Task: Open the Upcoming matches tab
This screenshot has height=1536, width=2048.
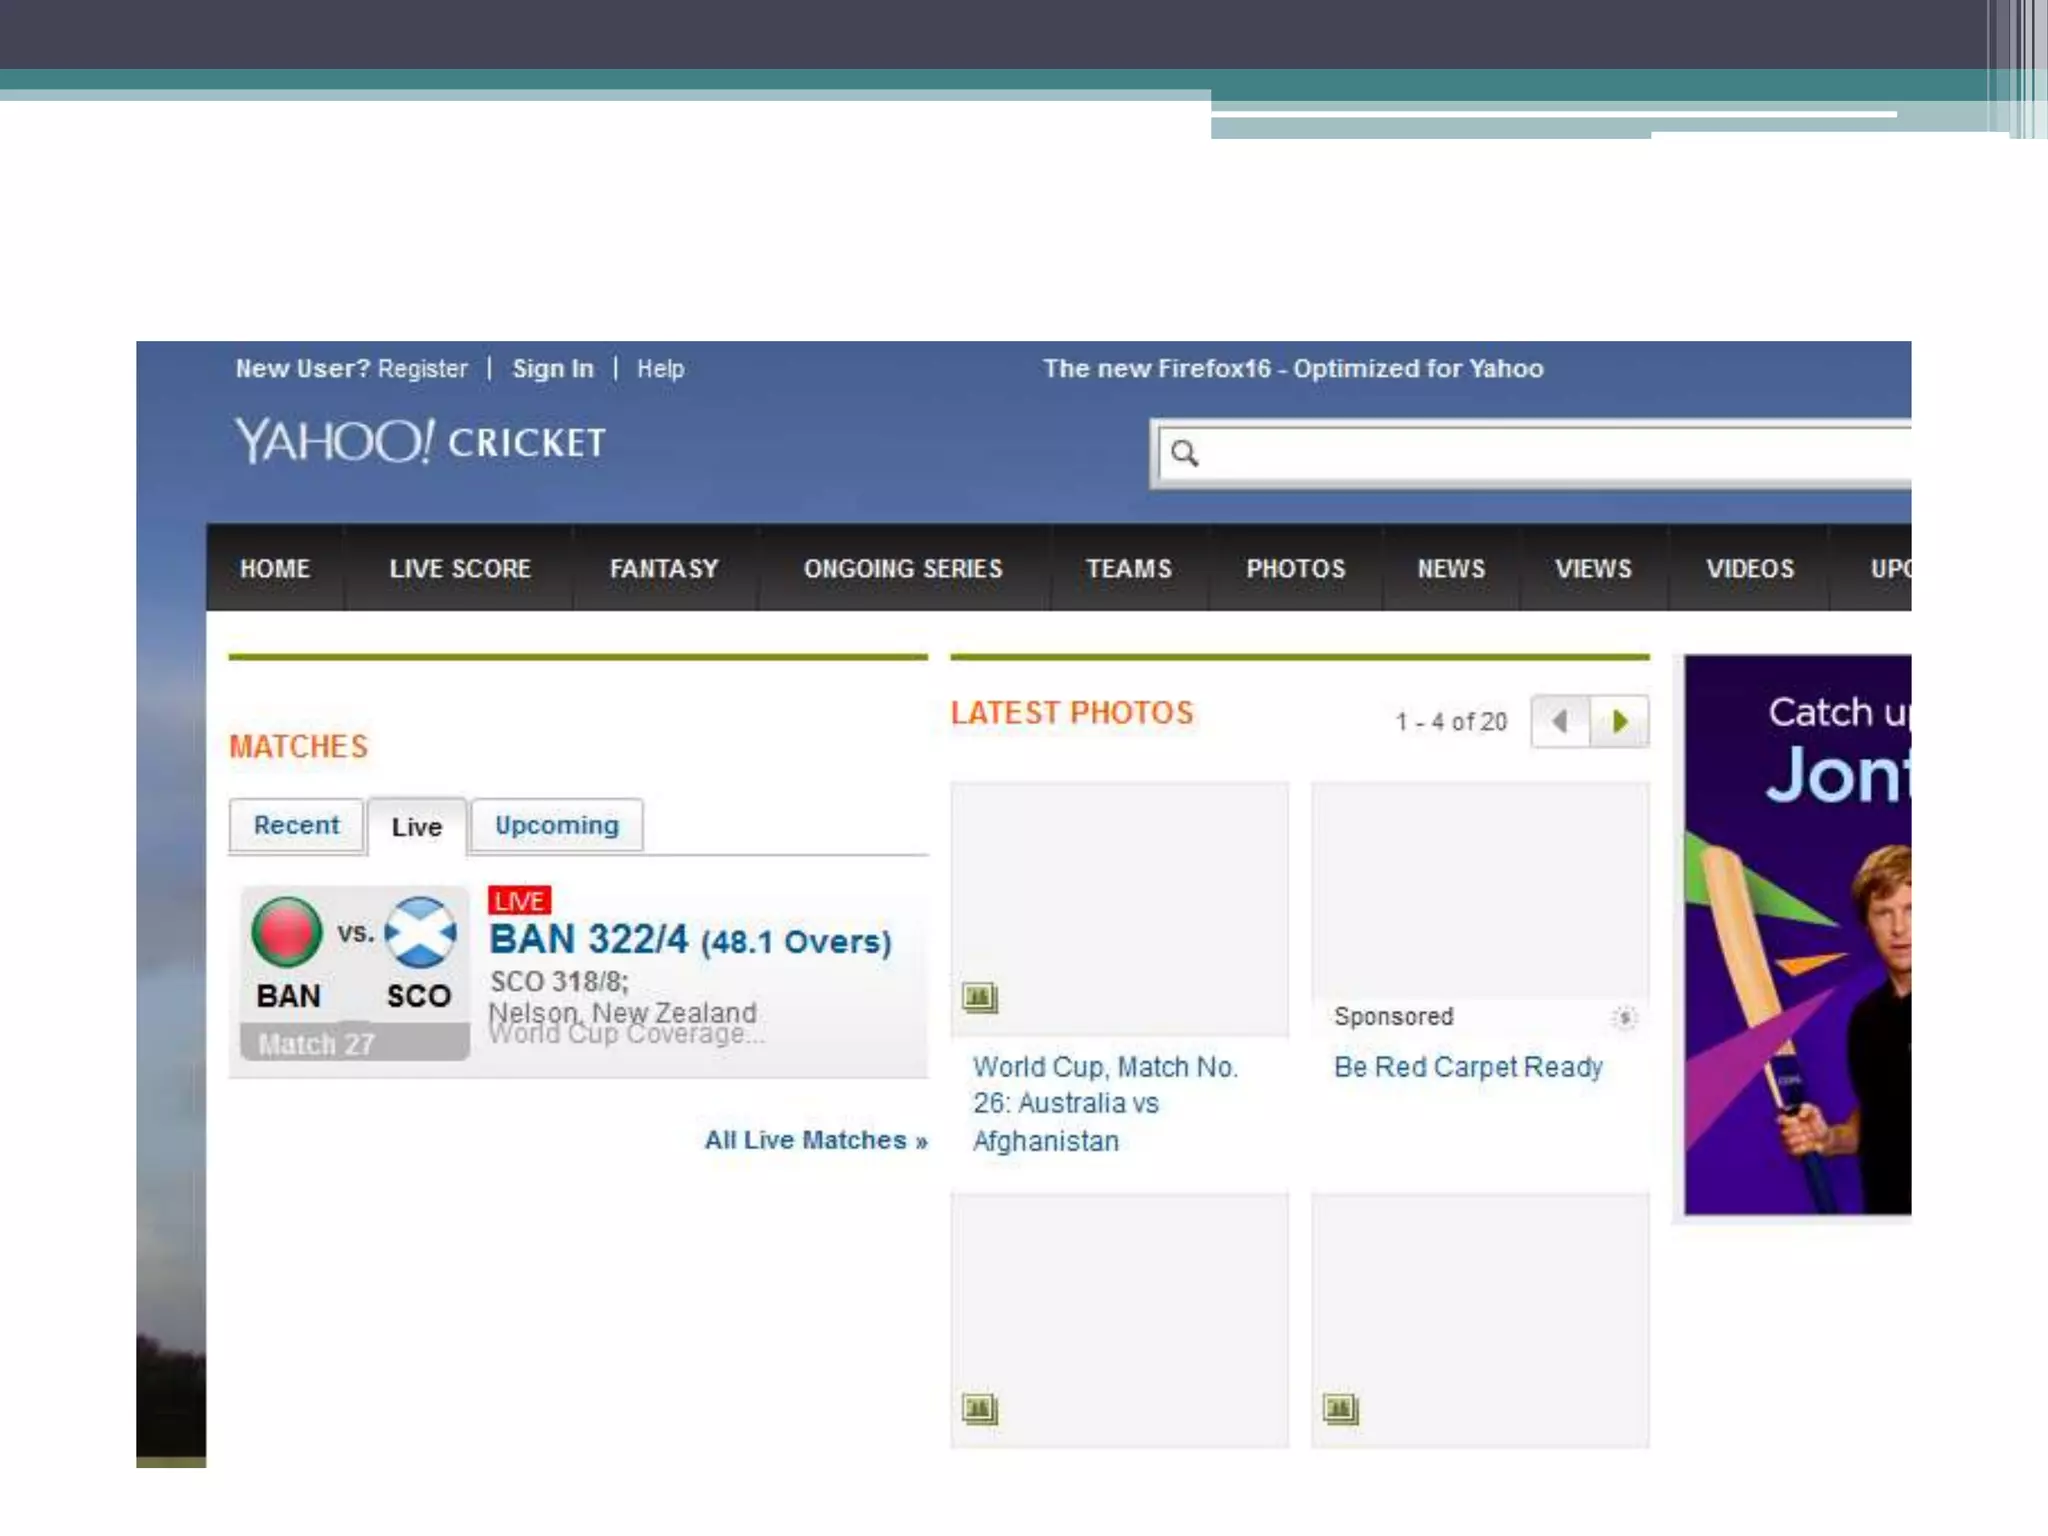Action: [x=557, y=825]
